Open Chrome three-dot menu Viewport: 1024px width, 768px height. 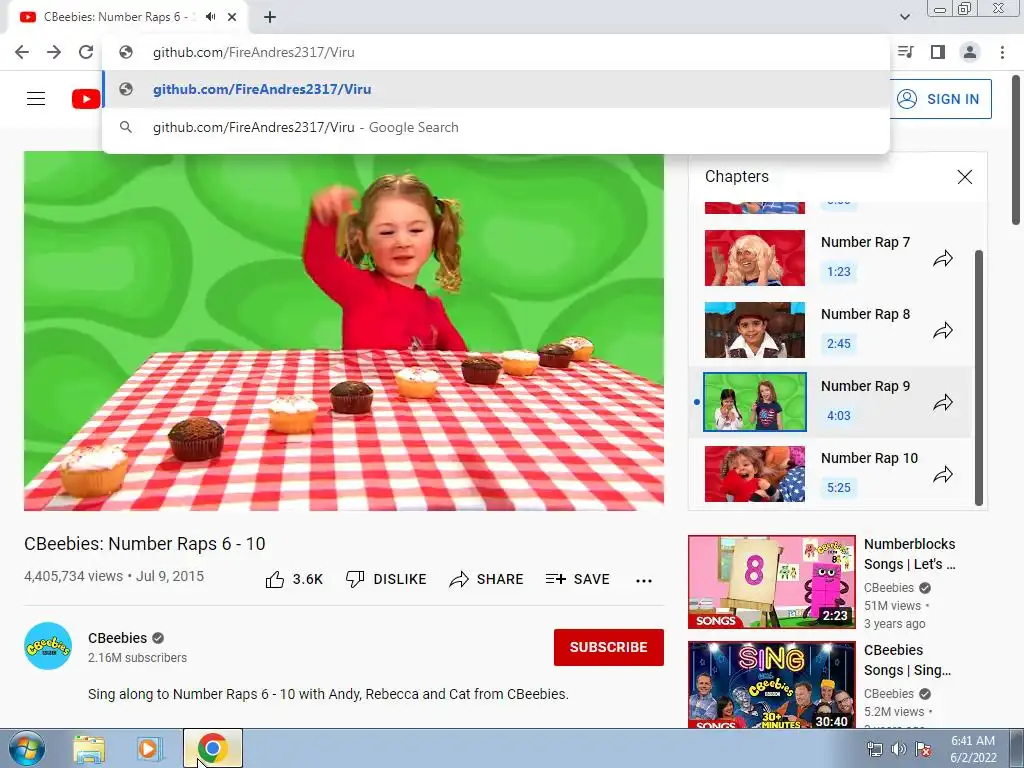[x=1002, y=52]
